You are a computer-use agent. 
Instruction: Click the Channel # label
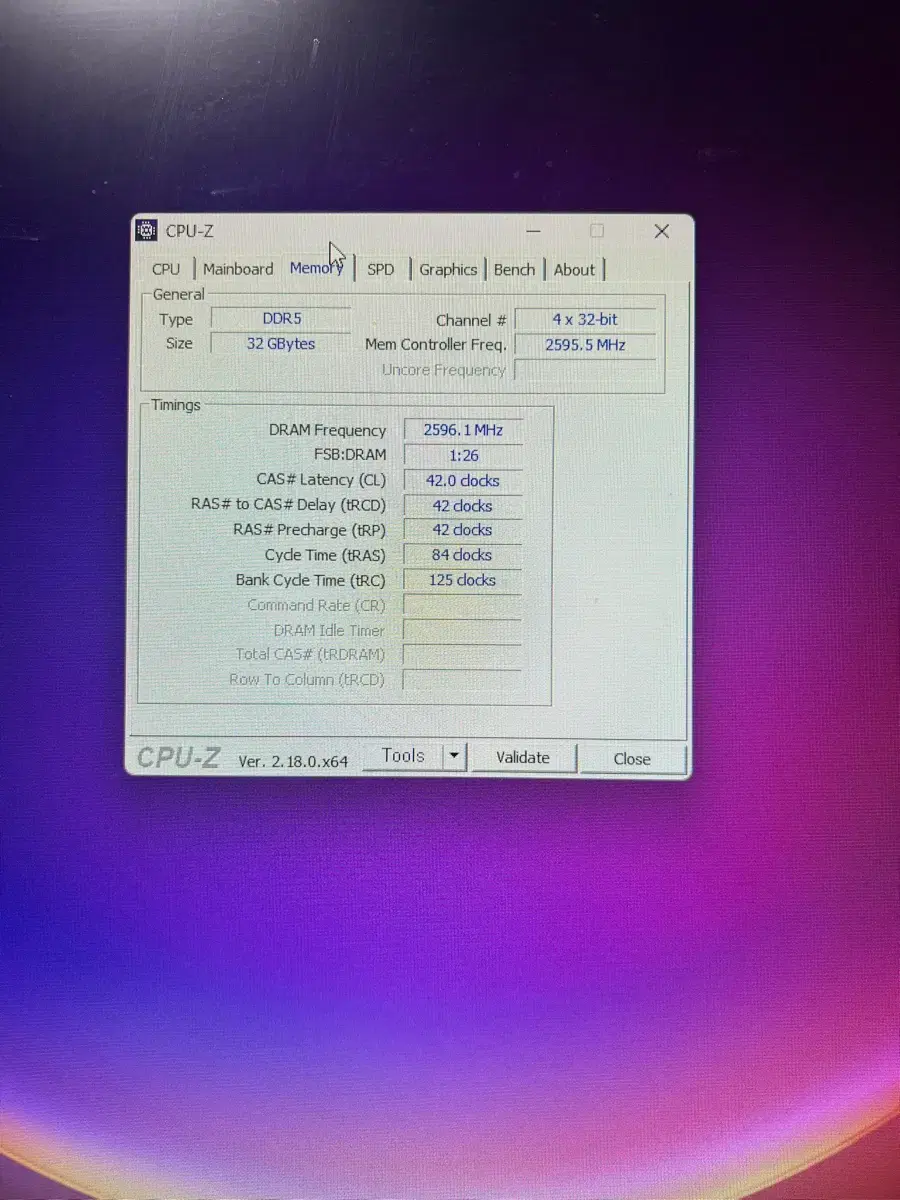point(471,320)
